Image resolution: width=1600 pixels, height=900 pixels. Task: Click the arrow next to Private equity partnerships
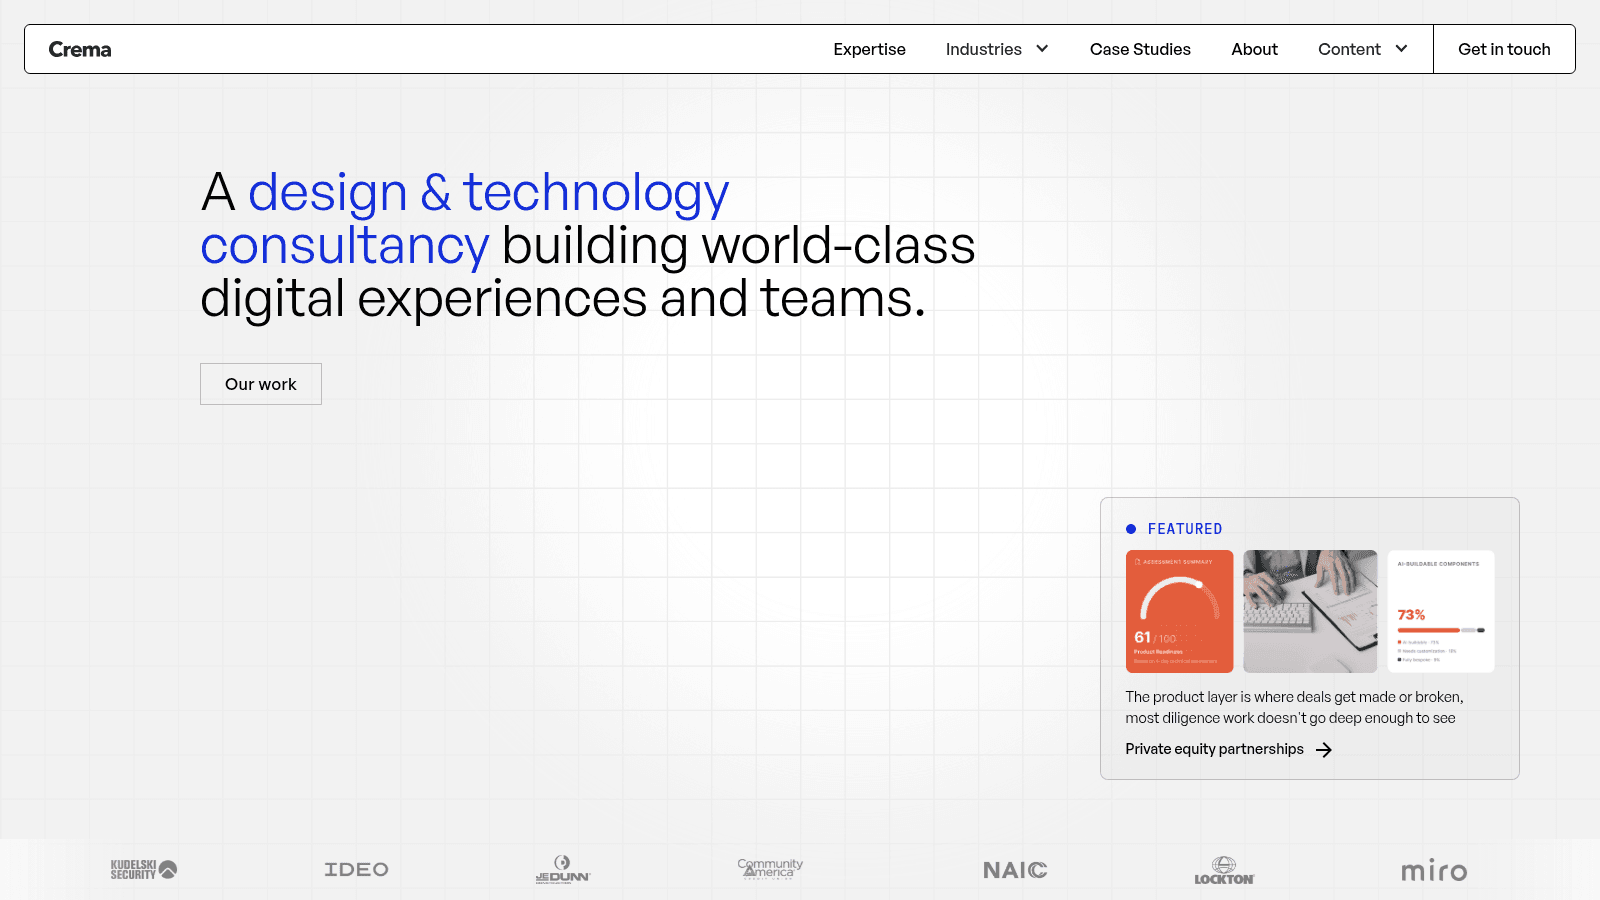tap(1324, 750)
